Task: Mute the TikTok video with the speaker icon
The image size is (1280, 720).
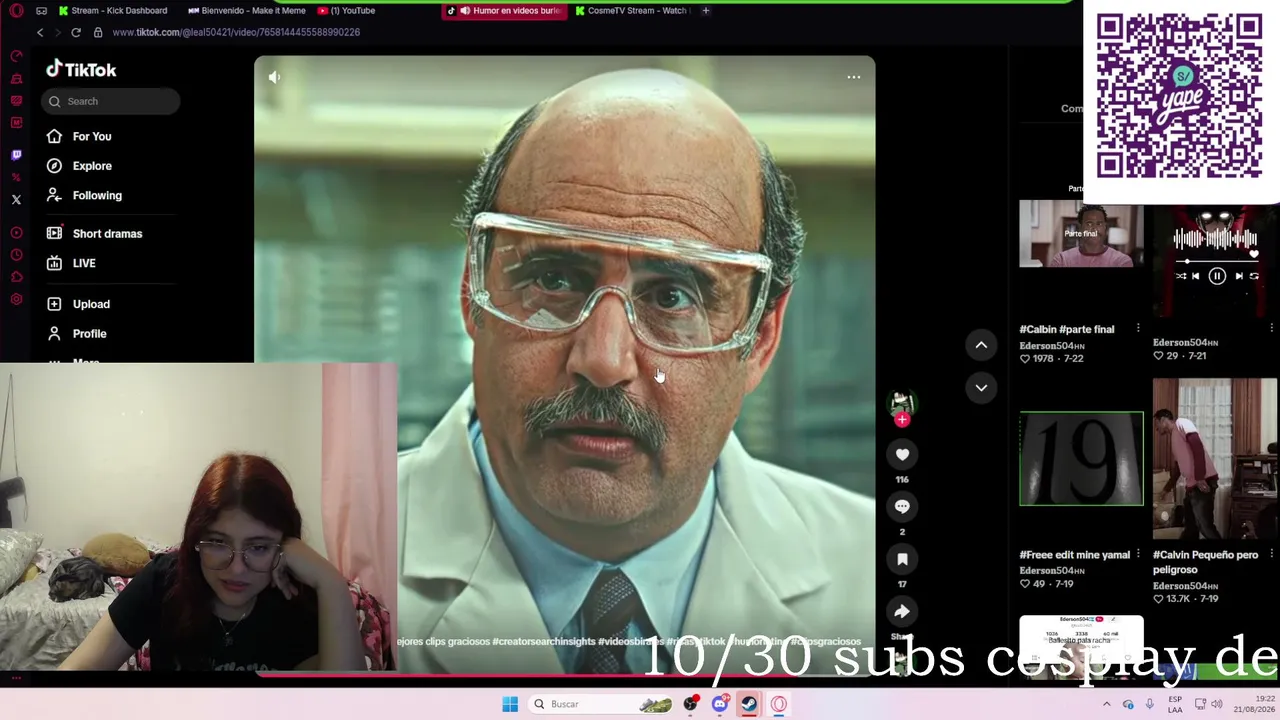Action: (274, 77)
